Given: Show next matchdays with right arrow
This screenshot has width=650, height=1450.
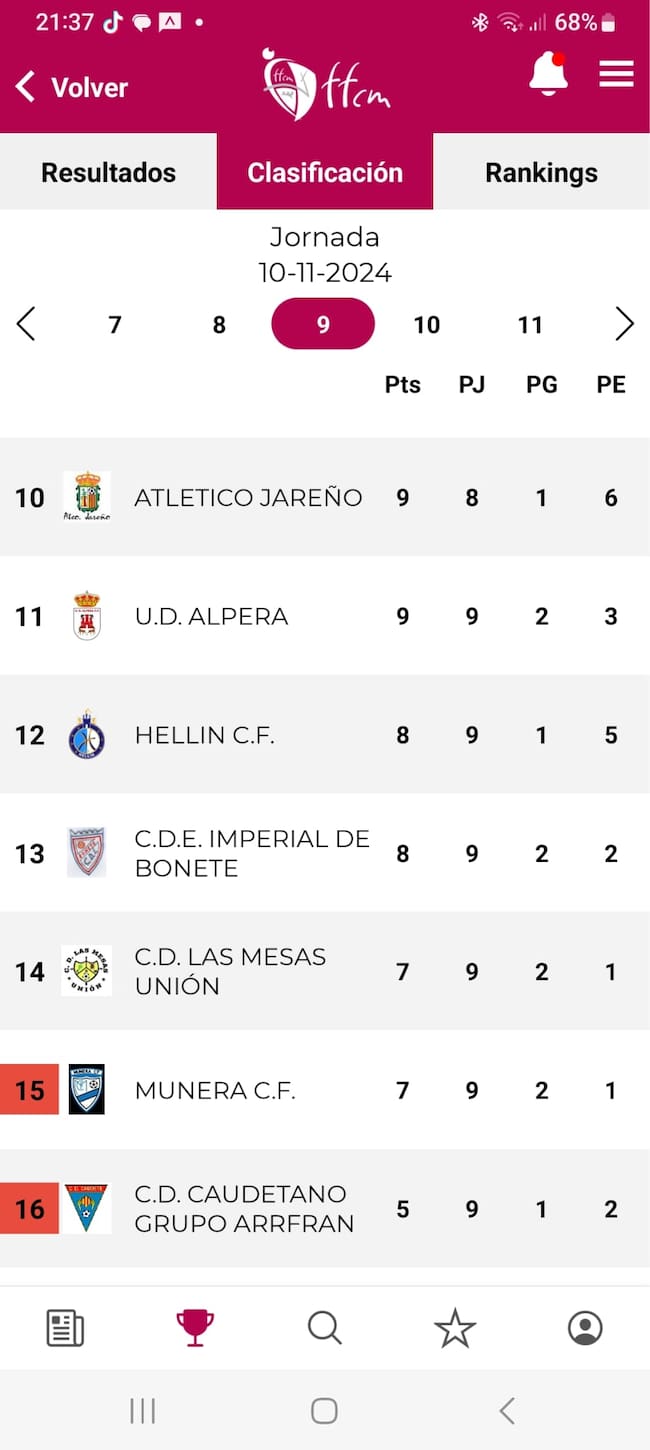Looking at the screenshot, I should pos(625,324).
